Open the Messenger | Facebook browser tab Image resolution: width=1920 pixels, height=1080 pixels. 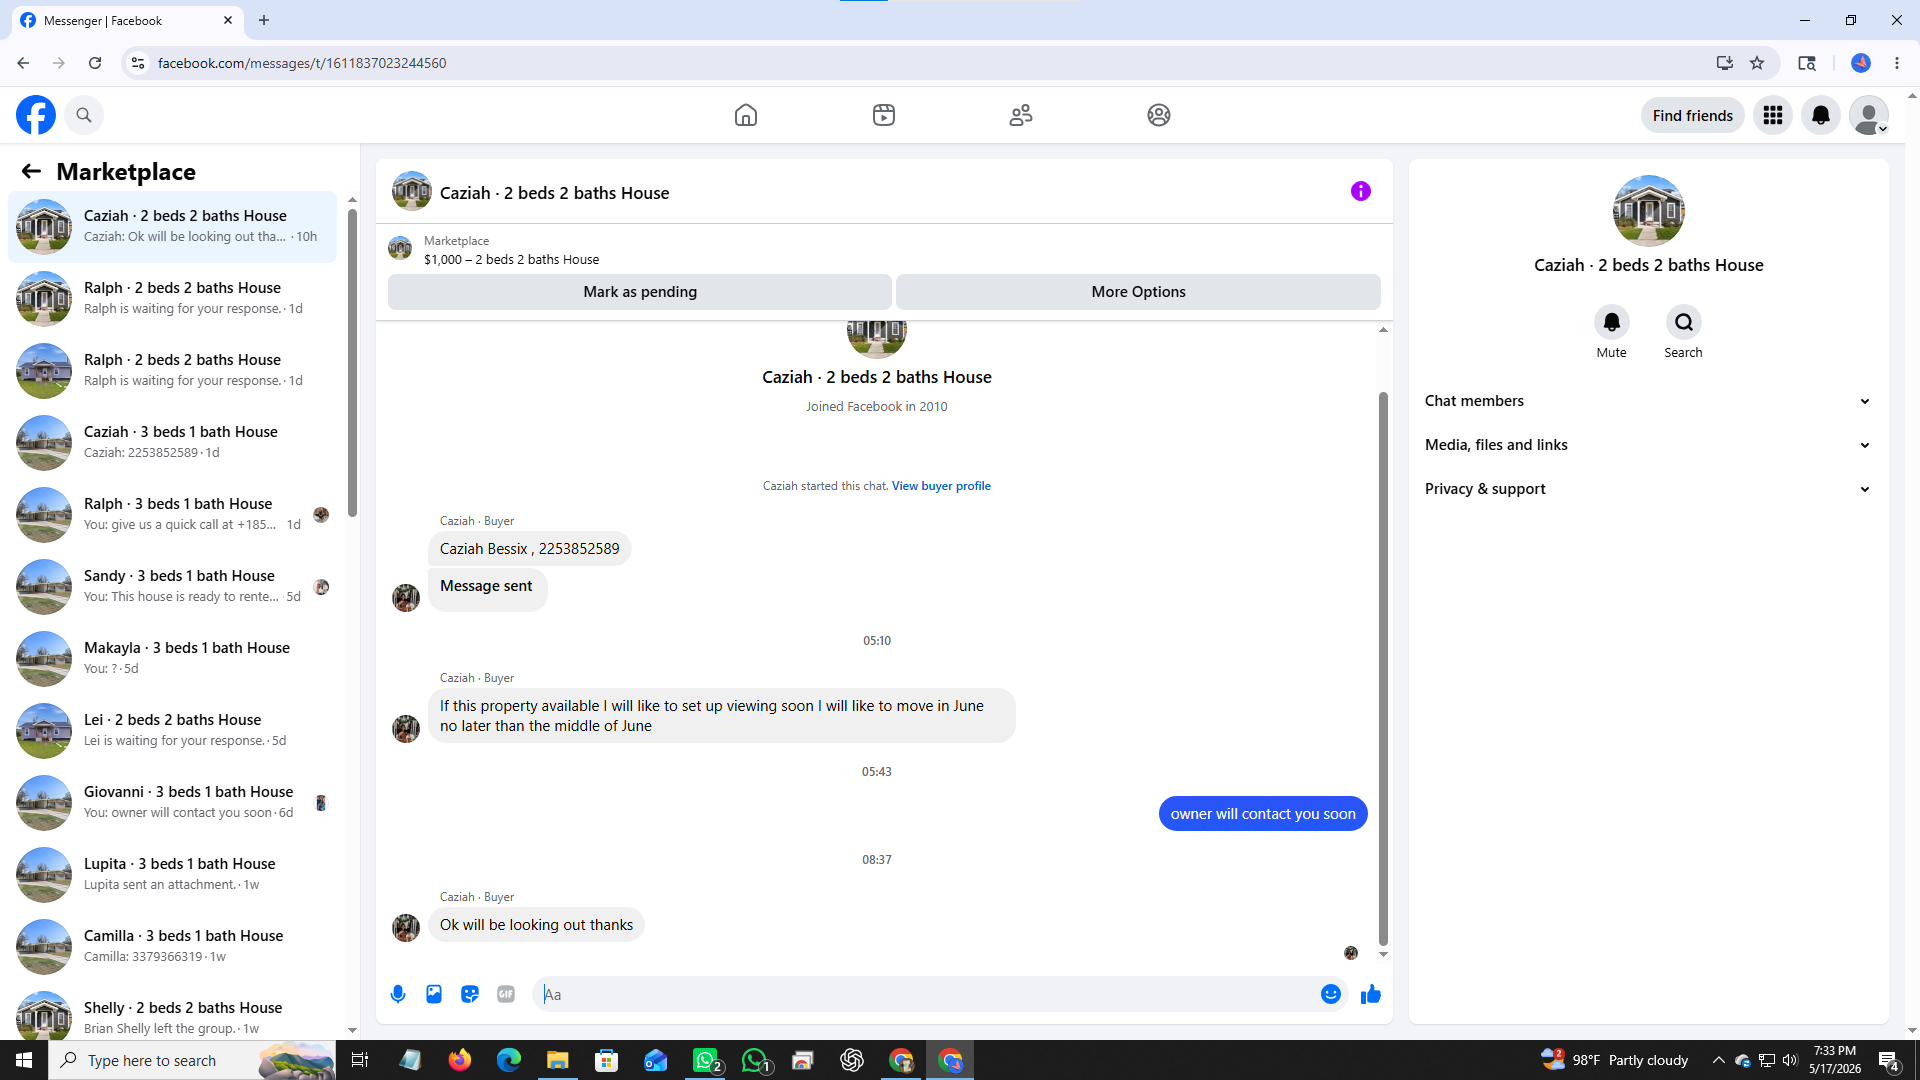[126, 21]
